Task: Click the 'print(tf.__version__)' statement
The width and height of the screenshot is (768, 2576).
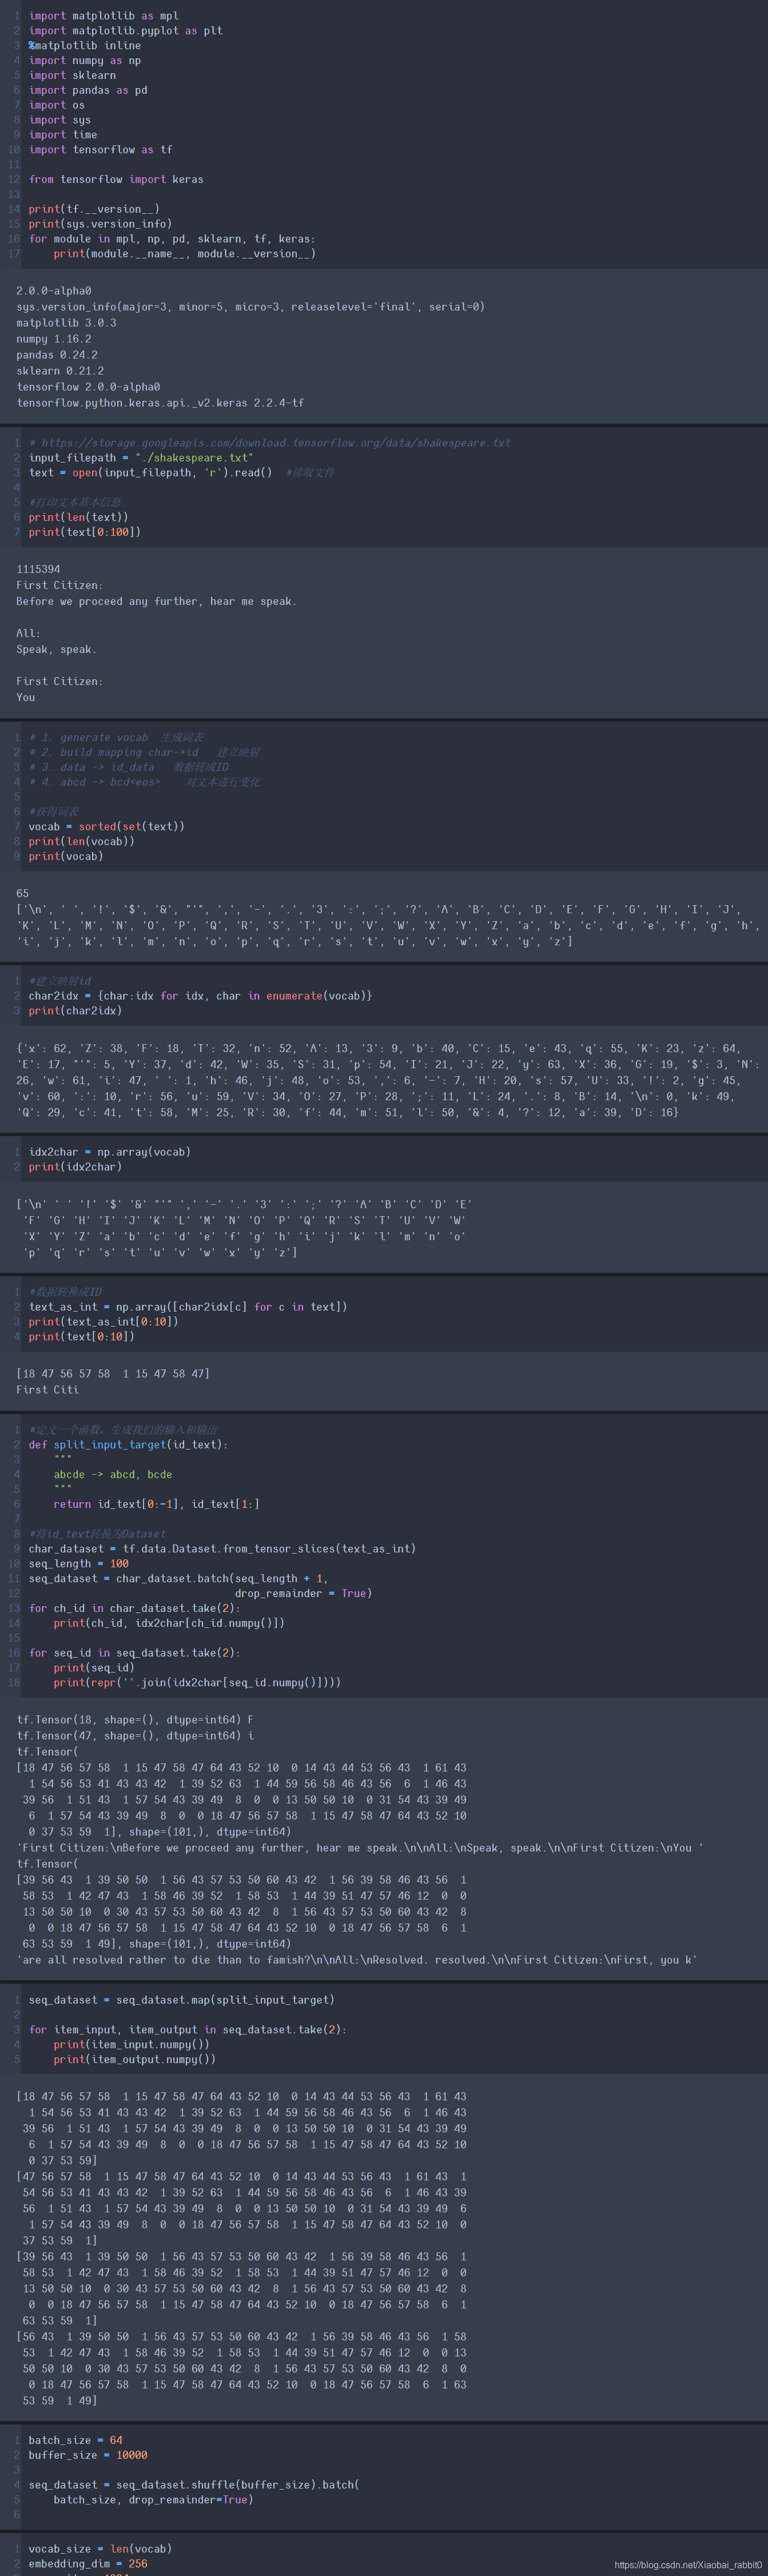Action: coord(94,209)
